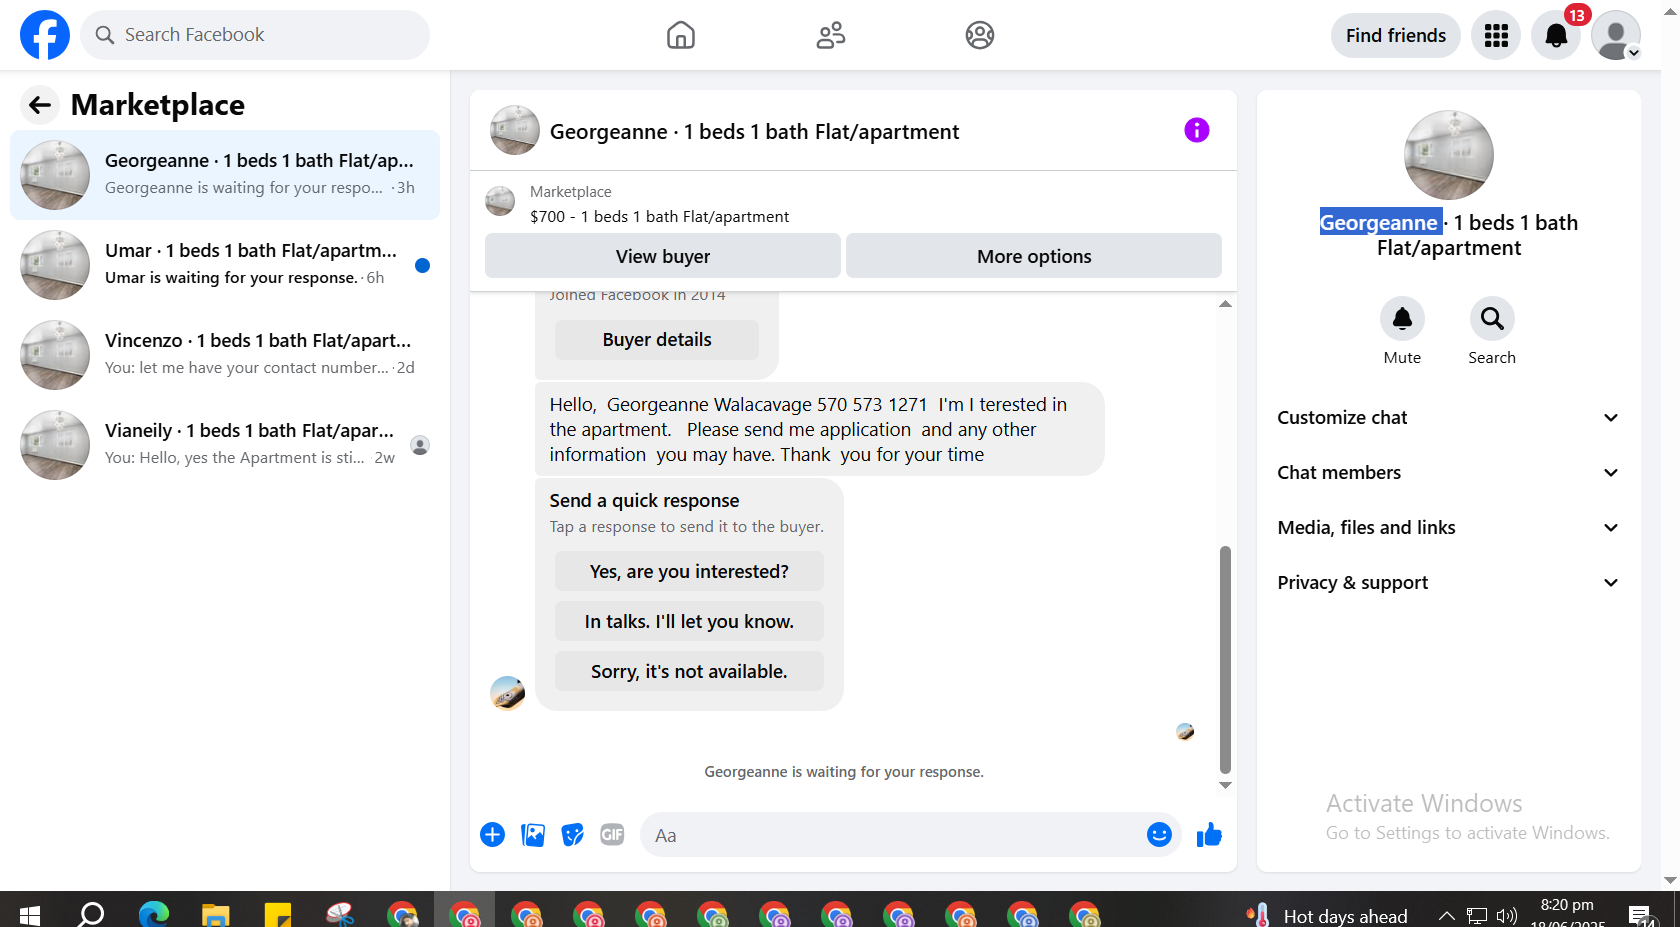This screenshot has height=927, width=1680.
Task: Click the Search Facebook field
Action: (x=255, y=35)
